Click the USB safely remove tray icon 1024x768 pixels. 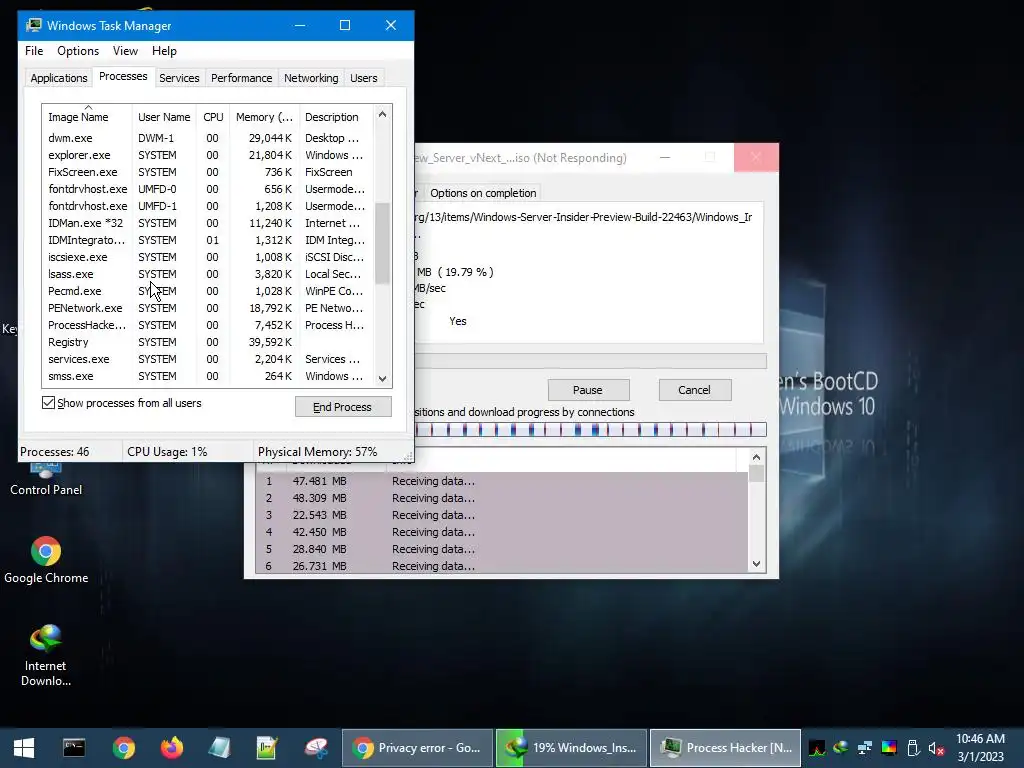913,748
